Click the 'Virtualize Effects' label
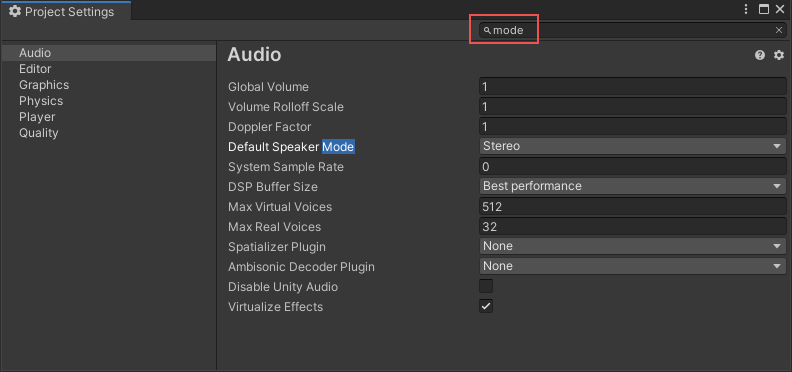The height and width of the screenshot is (372, 792). (x=275, y=307)
